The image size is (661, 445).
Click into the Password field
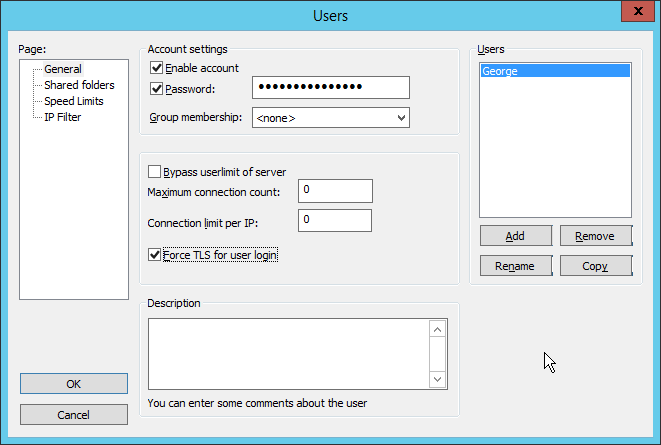click(x=331, y=87)
